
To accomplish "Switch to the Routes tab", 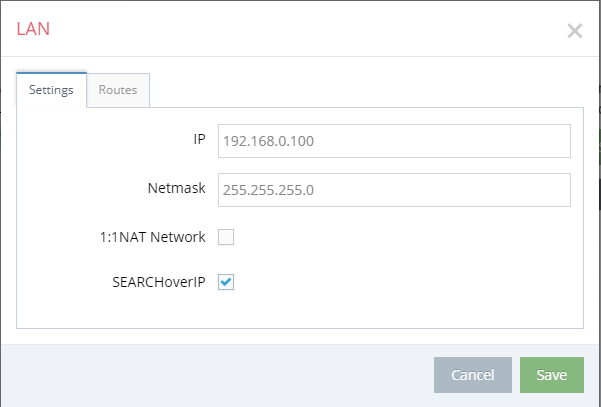I will [x=118, y=90].
